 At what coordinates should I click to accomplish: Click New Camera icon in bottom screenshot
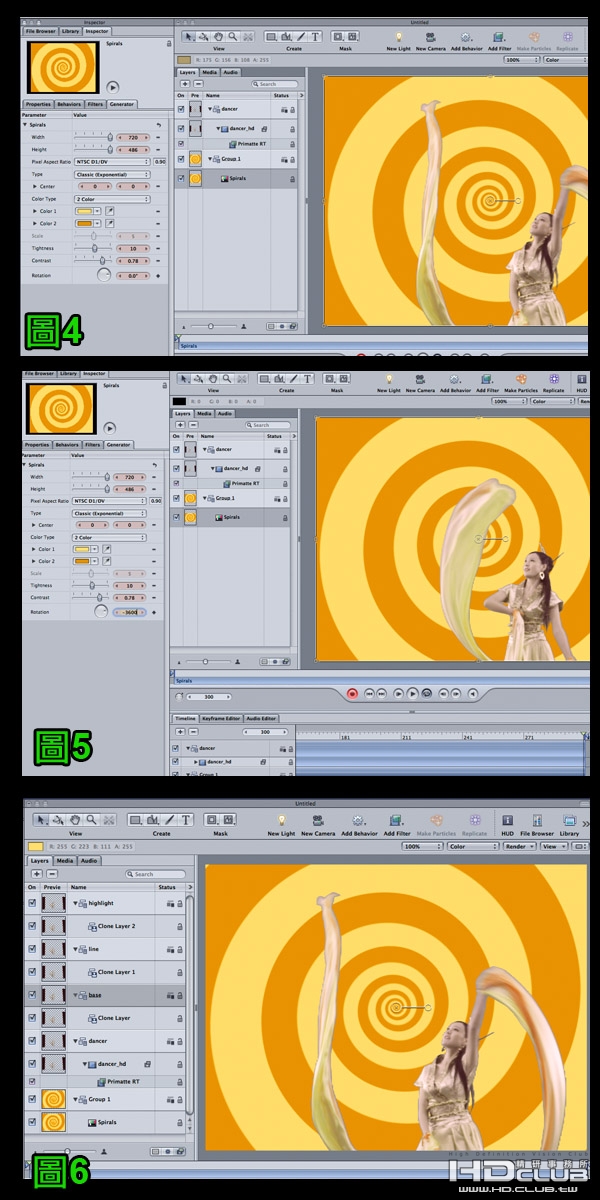[318, 819]
